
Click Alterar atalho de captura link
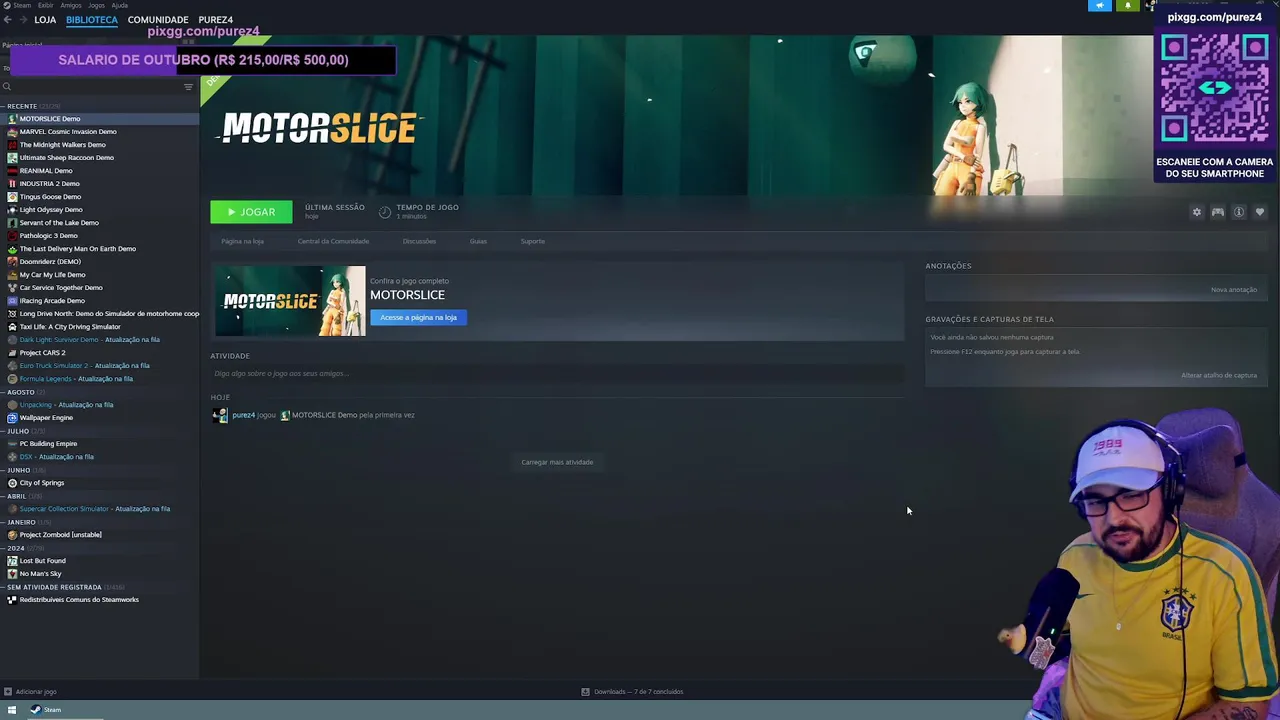point(1218,376)
